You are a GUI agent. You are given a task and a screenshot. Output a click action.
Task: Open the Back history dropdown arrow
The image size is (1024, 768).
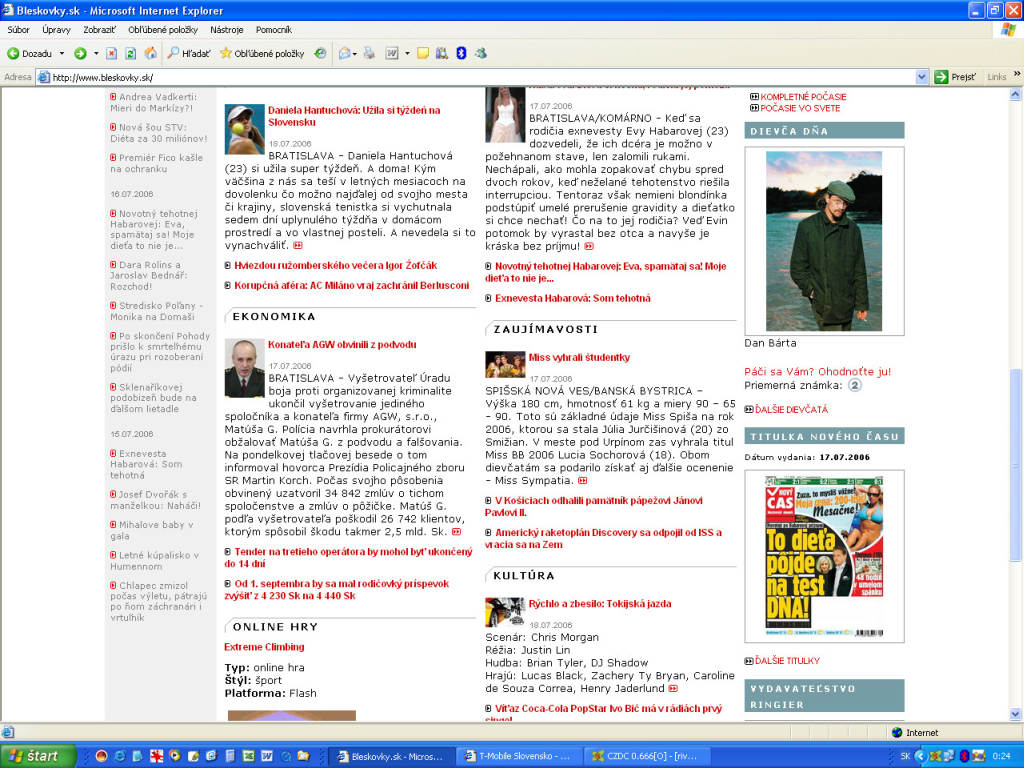click(x=62, y=54)
